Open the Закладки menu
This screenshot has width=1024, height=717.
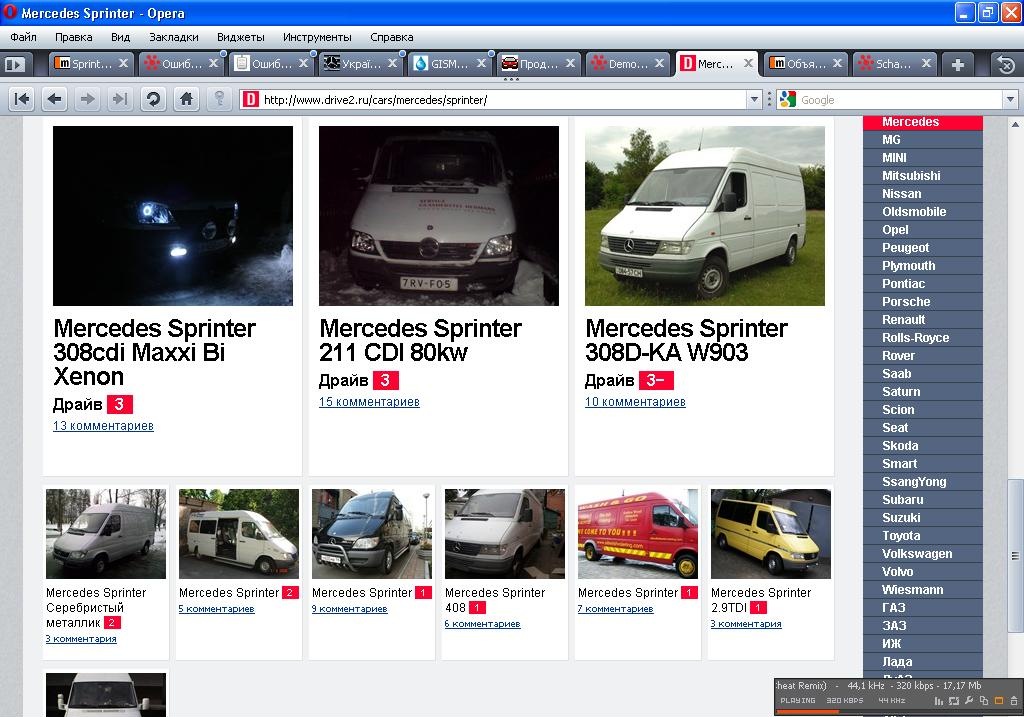coord(174,37)
